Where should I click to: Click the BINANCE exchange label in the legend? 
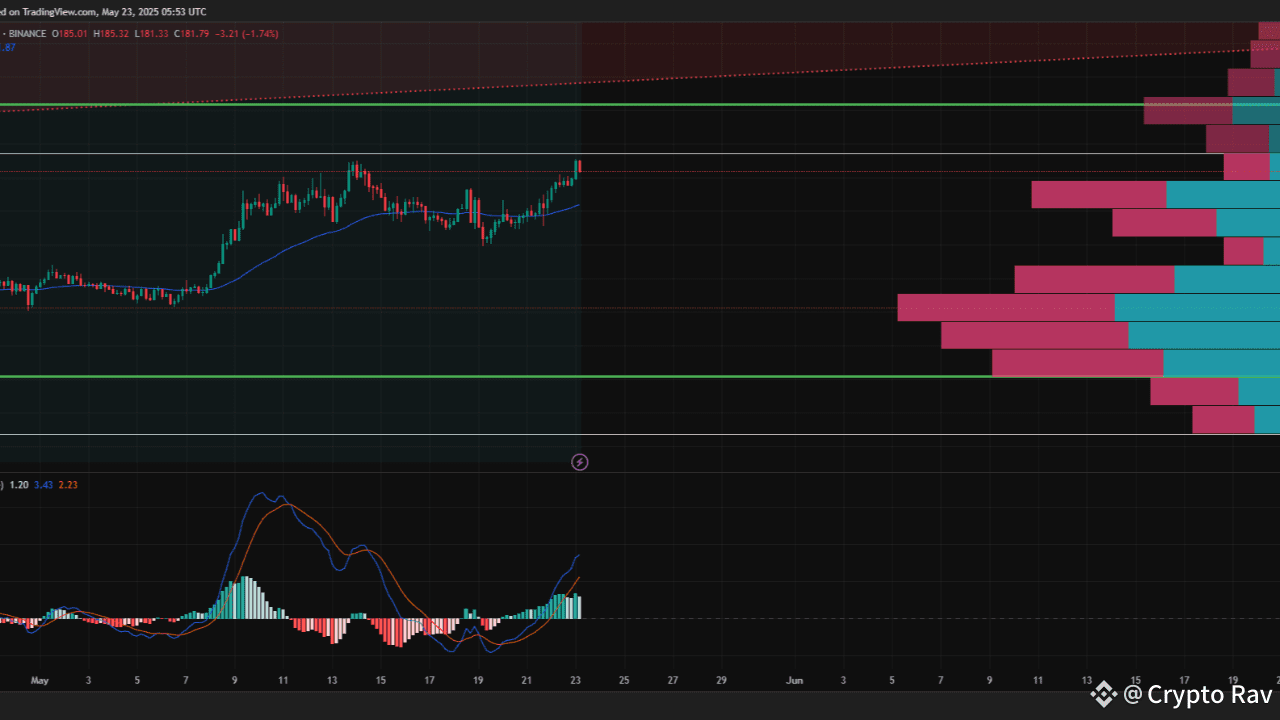(x=30, y=33)
